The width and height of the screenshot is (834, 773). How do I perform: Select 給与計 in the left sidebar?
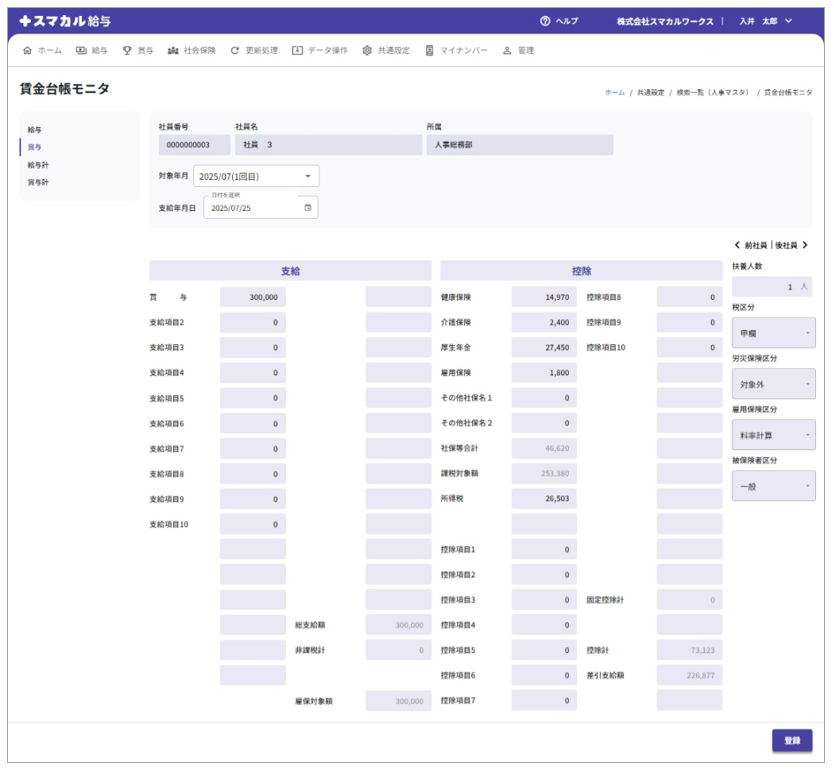(38, 165)
